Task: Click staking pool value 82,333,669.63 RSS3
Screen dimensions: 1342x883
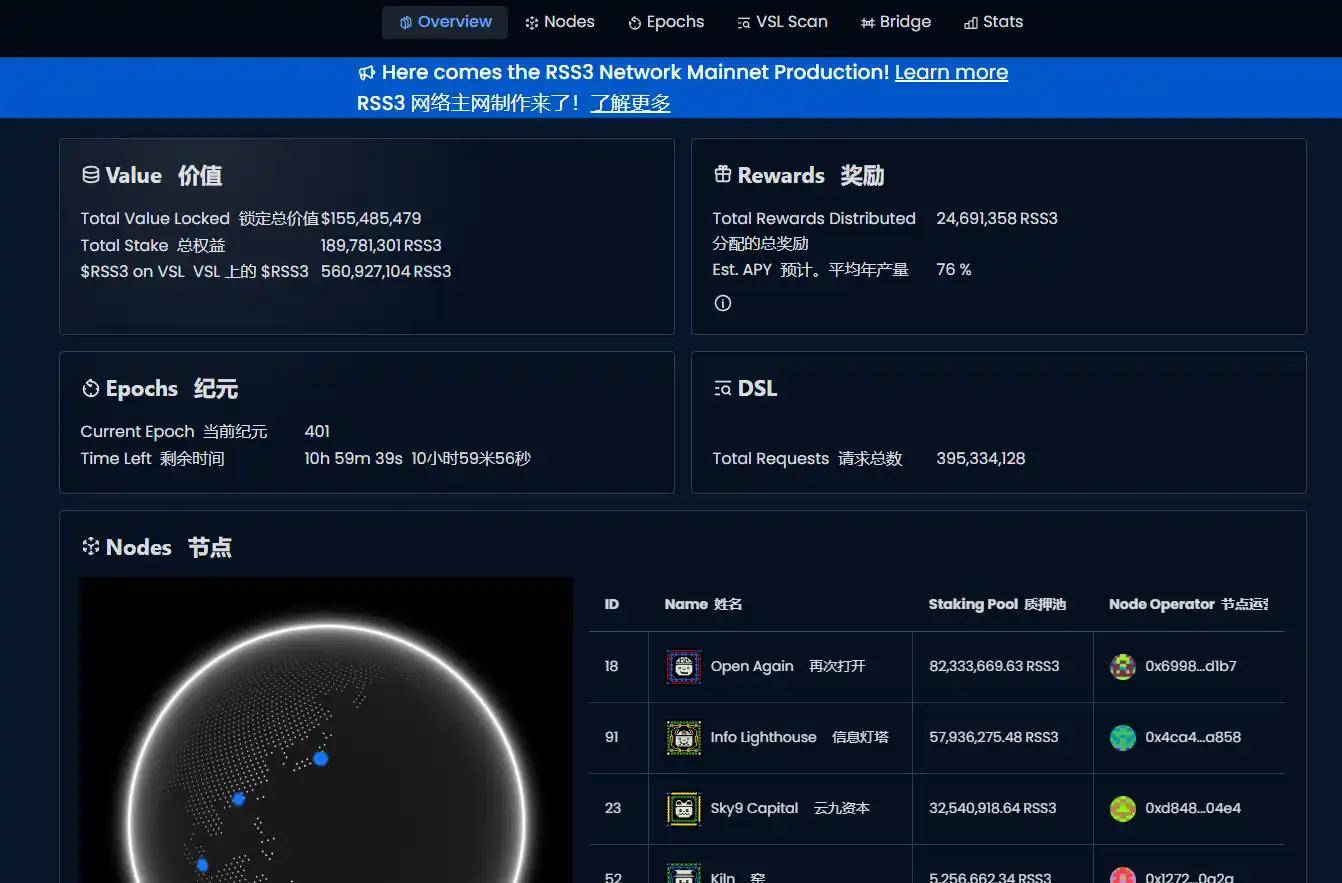Action: 994,666
